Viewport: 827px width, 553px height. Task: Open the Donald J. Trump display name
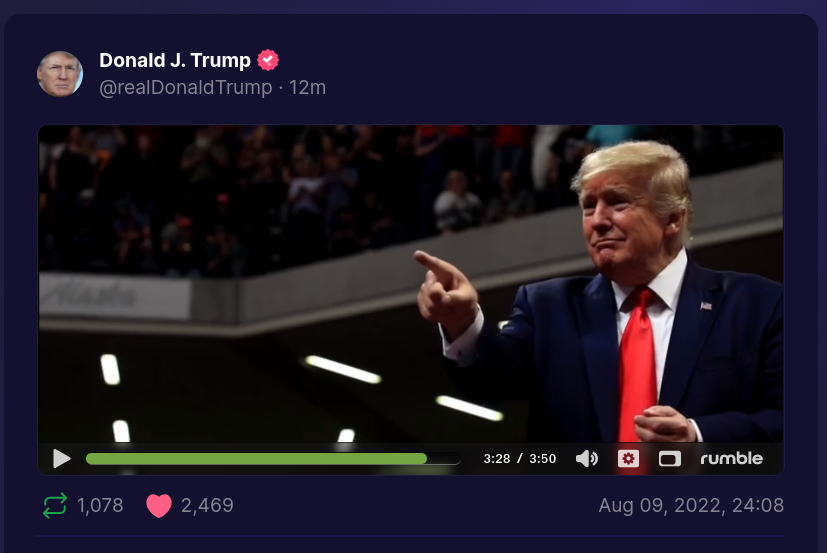pyautogui.click(x=175, y=60)
